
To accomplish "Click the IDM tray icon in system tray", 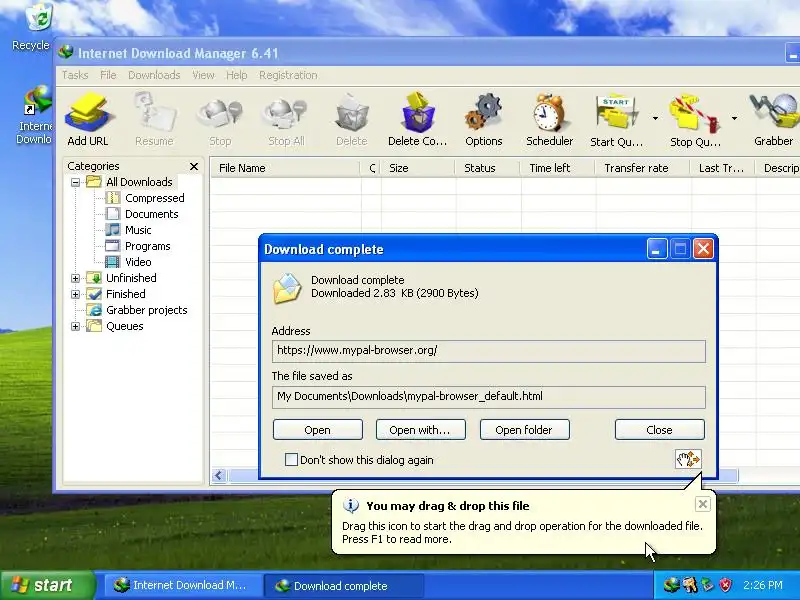I will [671, 585].
